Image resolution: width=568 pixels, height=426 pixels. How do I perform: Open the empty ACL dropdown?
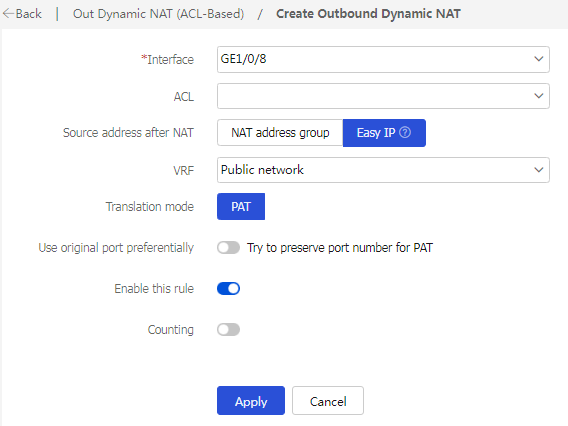pos(383,96)
